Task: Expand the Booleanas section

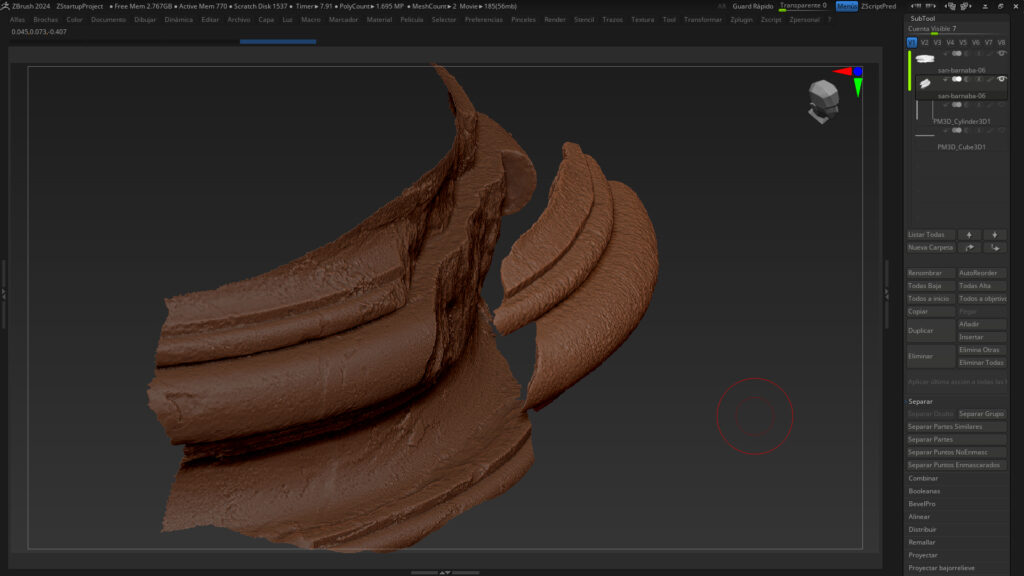Action: coord(924,491)
